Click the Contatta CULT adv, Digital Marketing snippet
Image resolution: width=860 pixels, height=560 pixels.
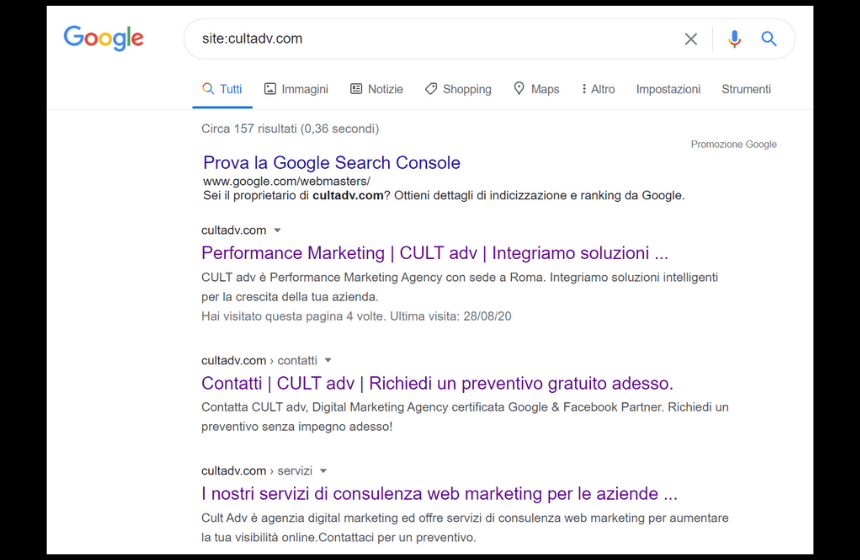tap(465, 417)
